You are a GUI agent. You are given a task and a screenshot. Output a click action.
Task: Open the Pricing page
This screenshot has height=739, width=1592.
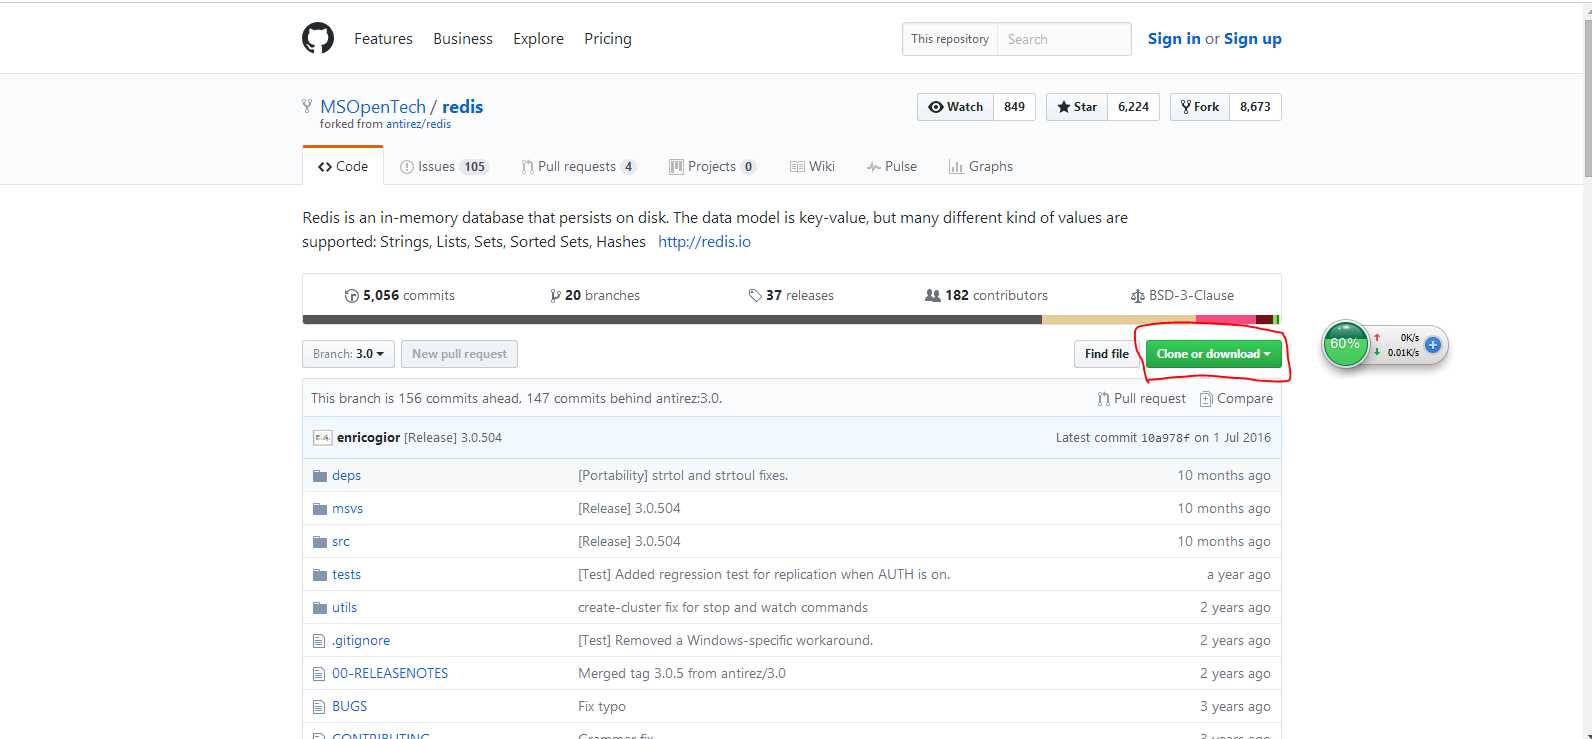click(608, 38)
